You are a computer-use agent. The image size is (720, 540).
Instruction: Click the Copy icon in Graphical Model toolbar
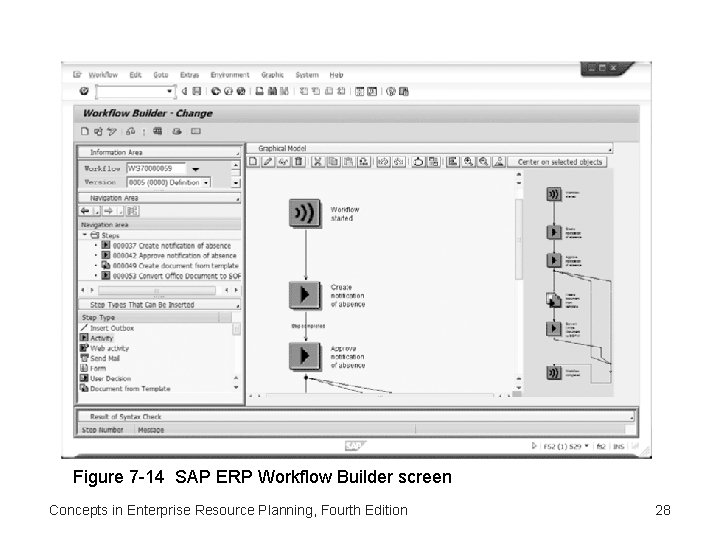[x=333, y=162]
